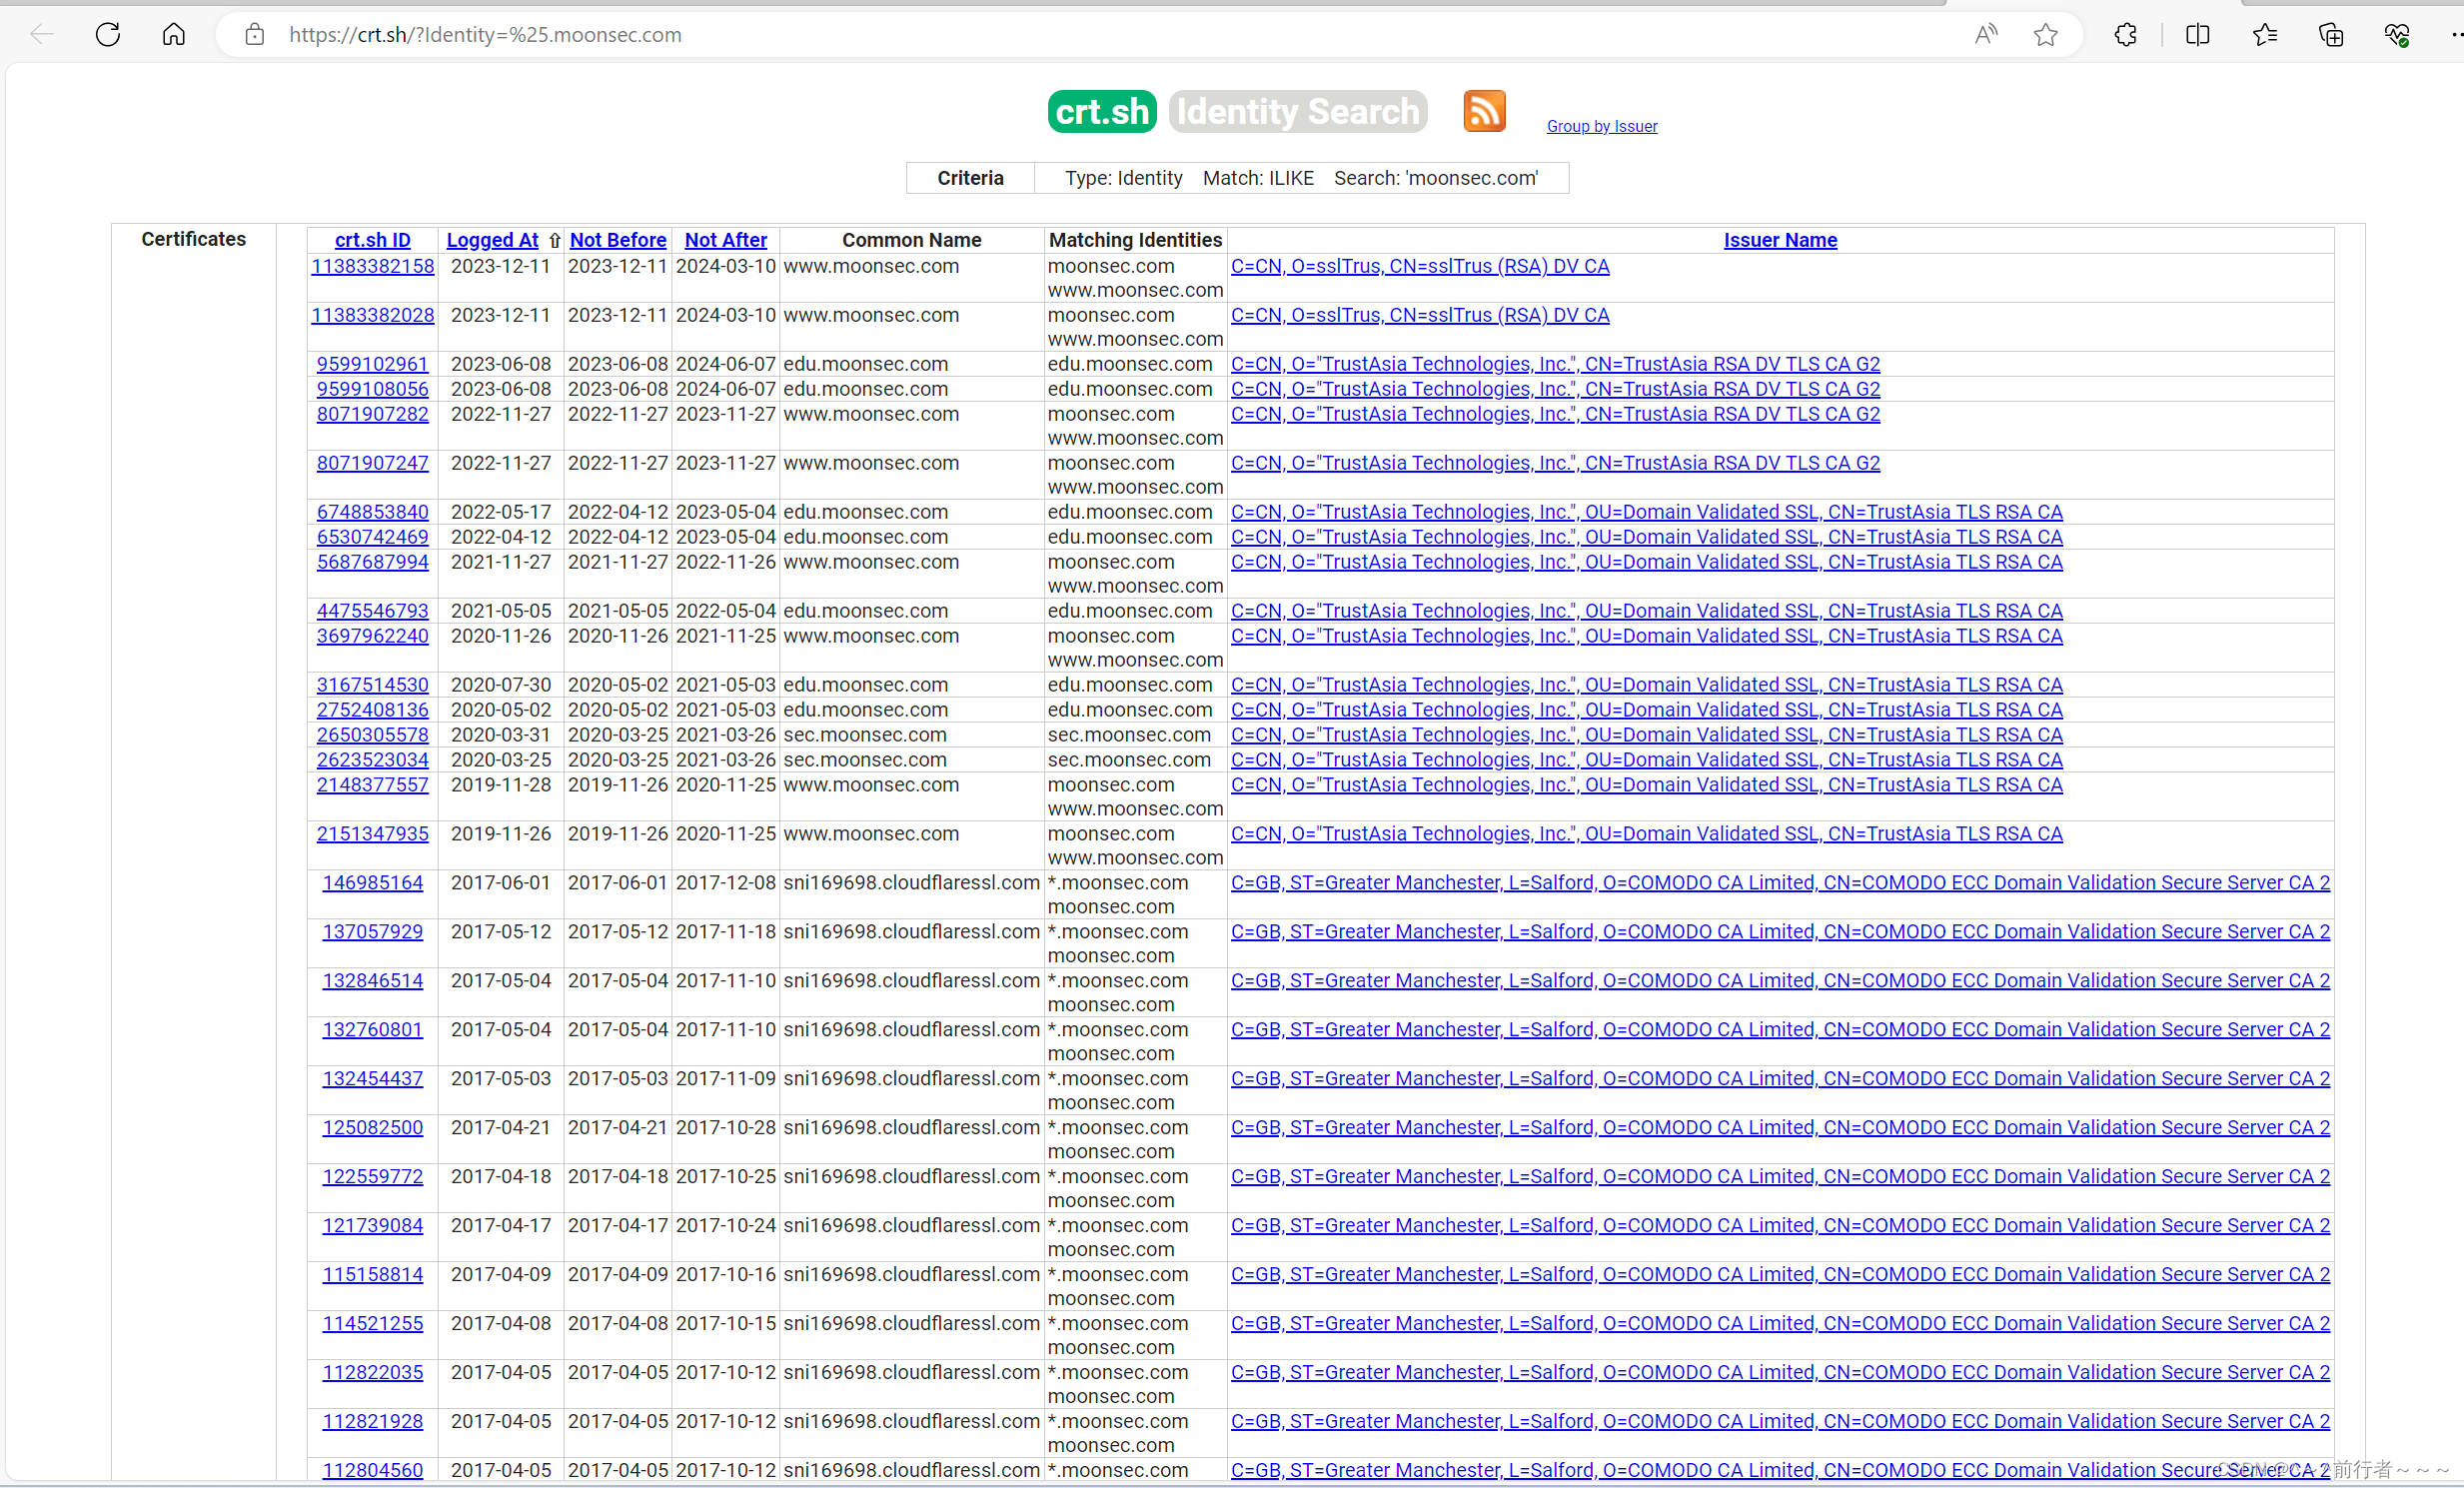Screen dimensions: 2464x1488
Task: Open COMODO issuer link for 146985164
Action: 1780,883
